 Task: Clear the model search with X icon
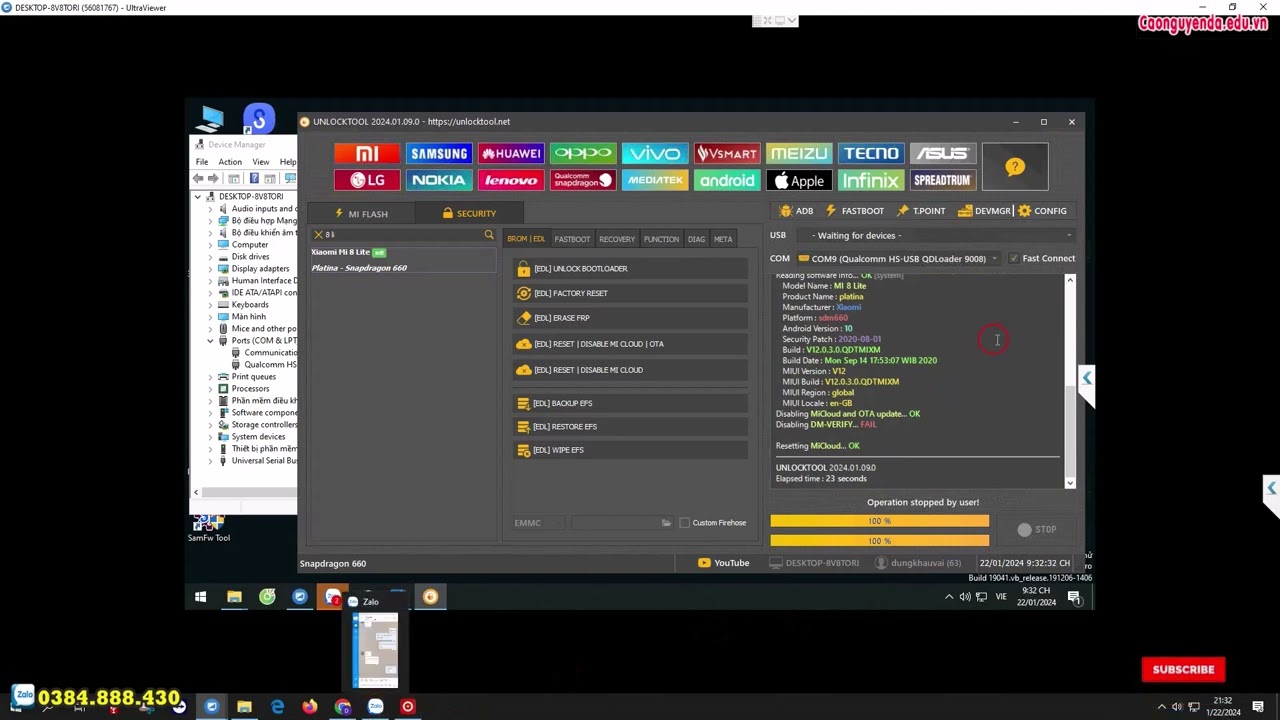click(x=318, y=235)
